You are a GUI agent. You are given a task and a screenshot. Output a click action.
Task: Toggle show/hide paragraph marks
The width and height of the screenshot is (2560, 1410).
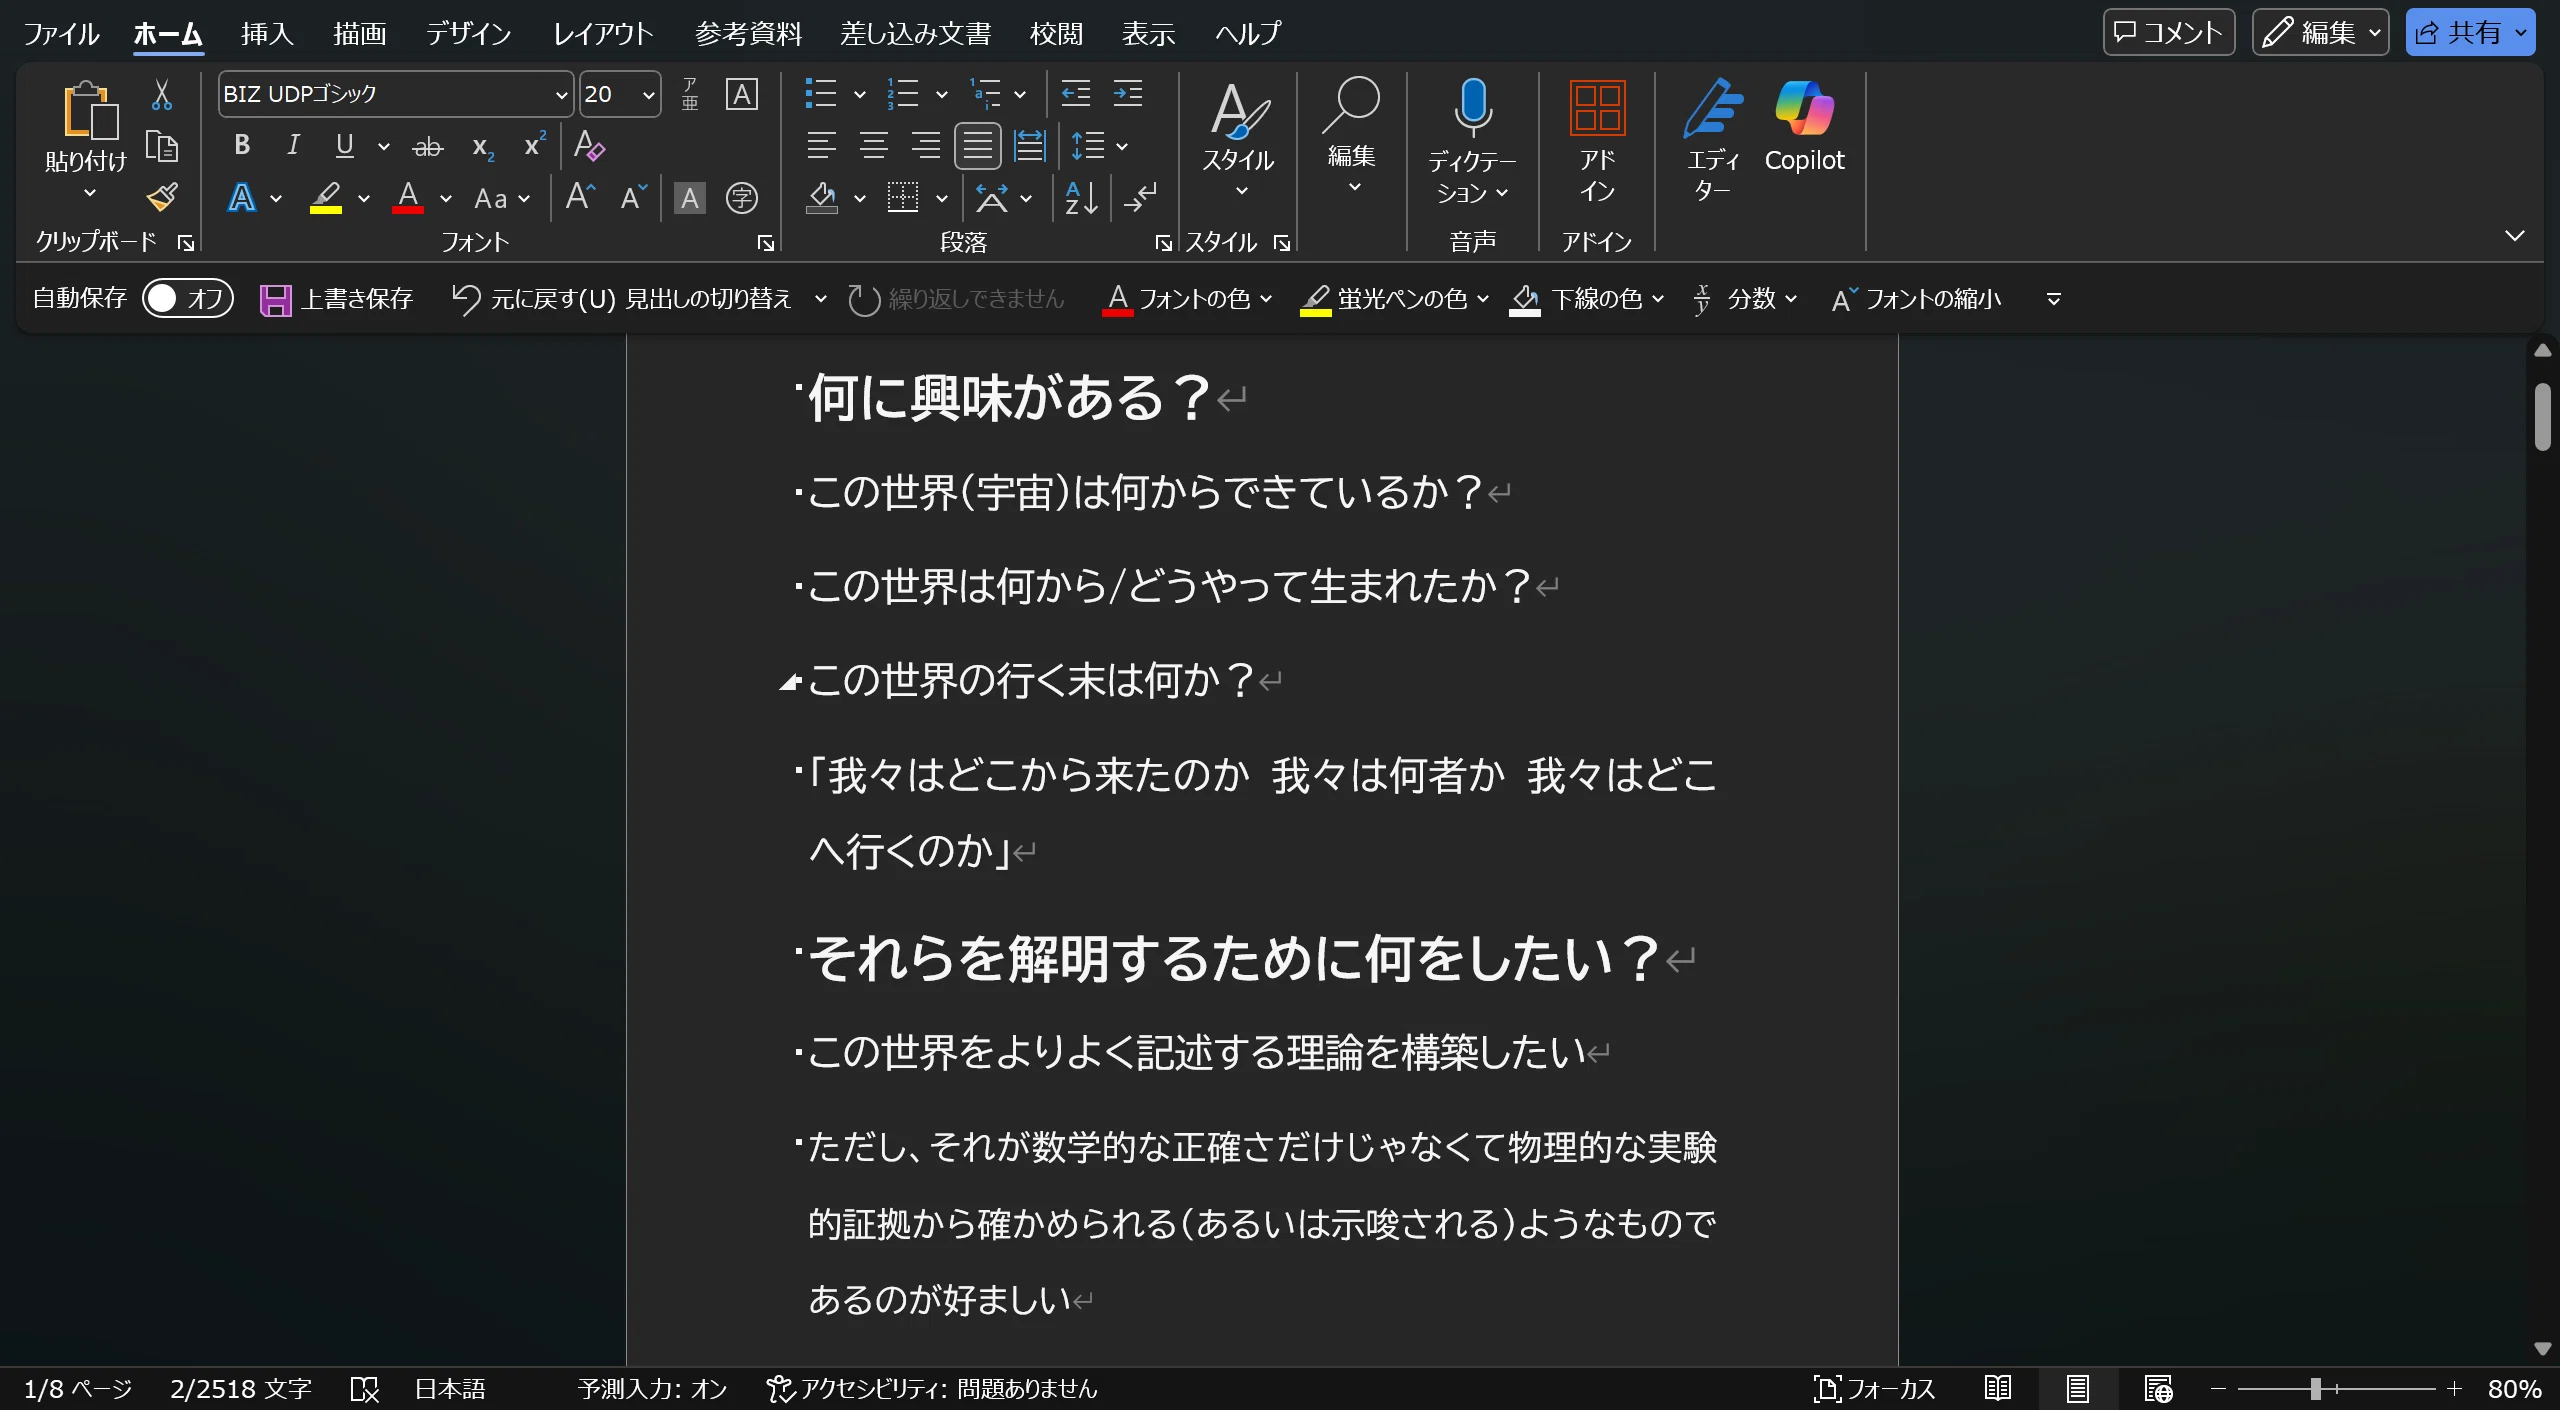click(x=1140, y=198)
